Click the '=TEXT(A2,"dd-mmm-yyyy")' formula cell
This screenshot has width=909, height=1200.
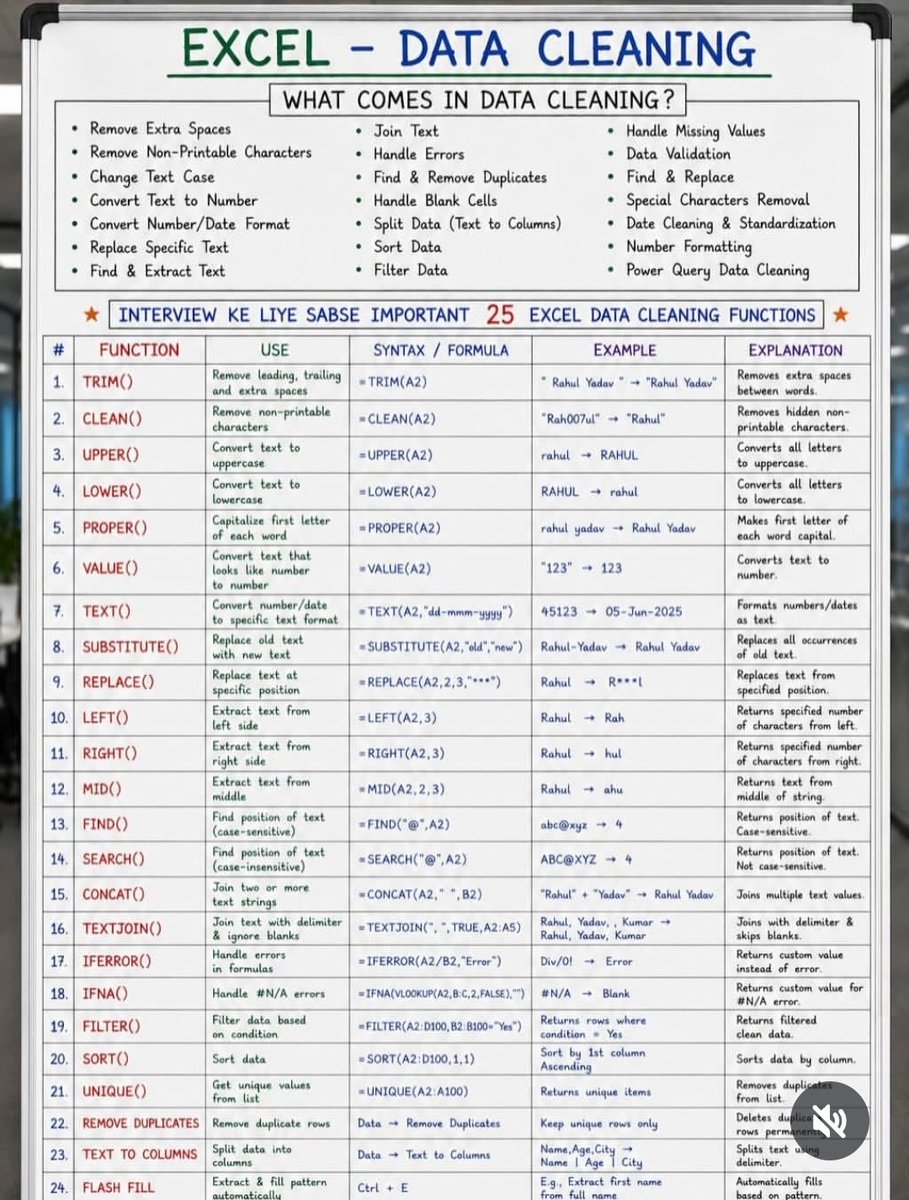click(x=440, y=612)
